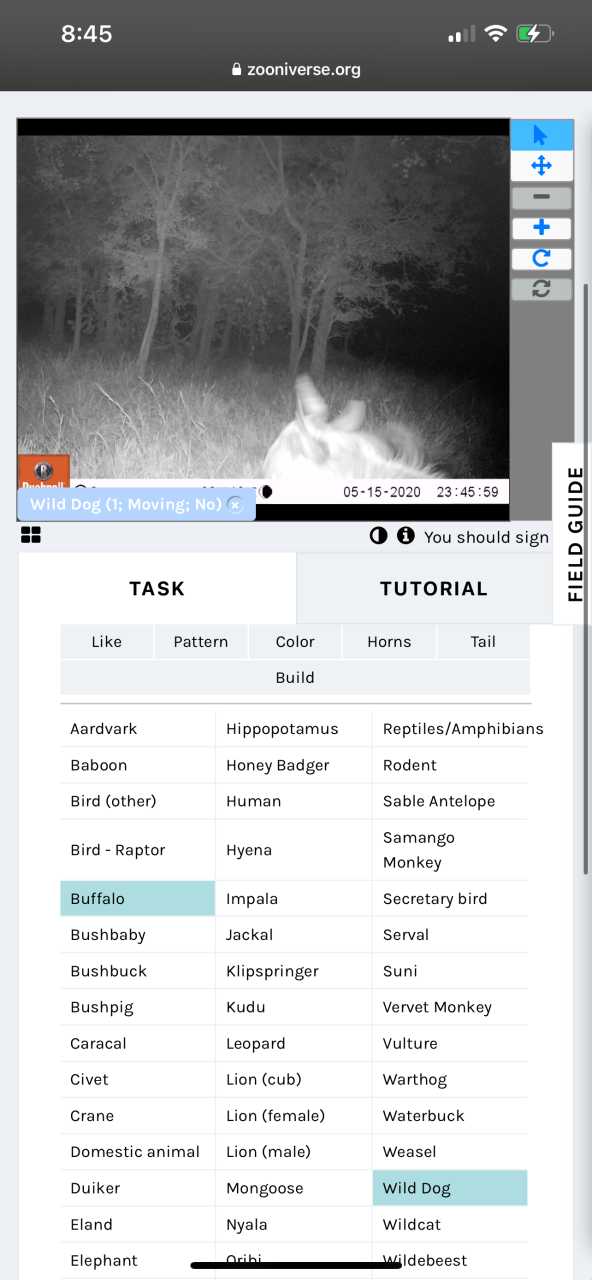
Task: Remove the Wild Dog annotation
Action: tap(235, 505)
